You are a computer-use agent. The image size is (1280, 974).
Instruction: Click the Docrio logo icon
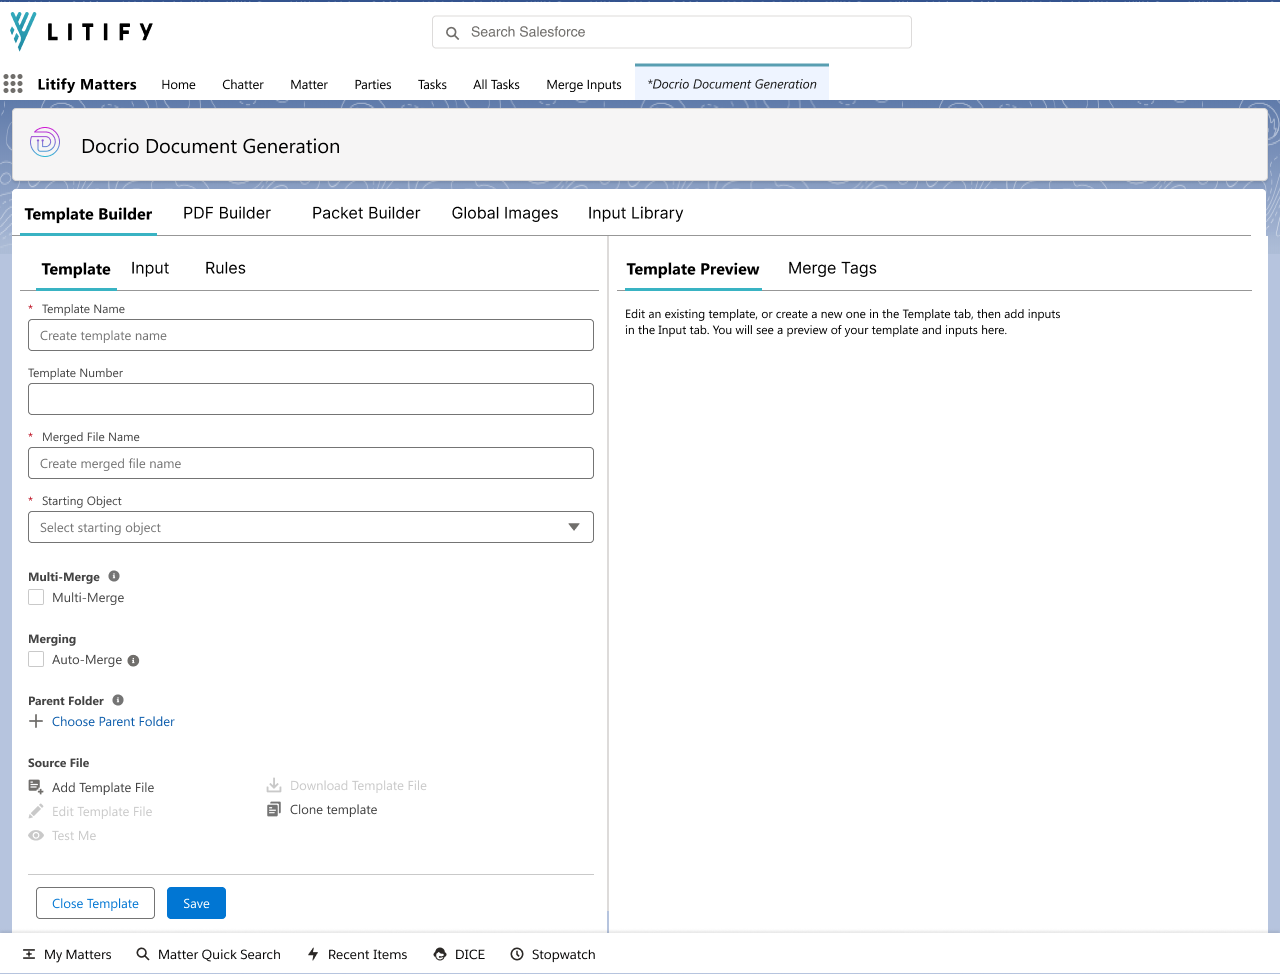click(45, 143)
